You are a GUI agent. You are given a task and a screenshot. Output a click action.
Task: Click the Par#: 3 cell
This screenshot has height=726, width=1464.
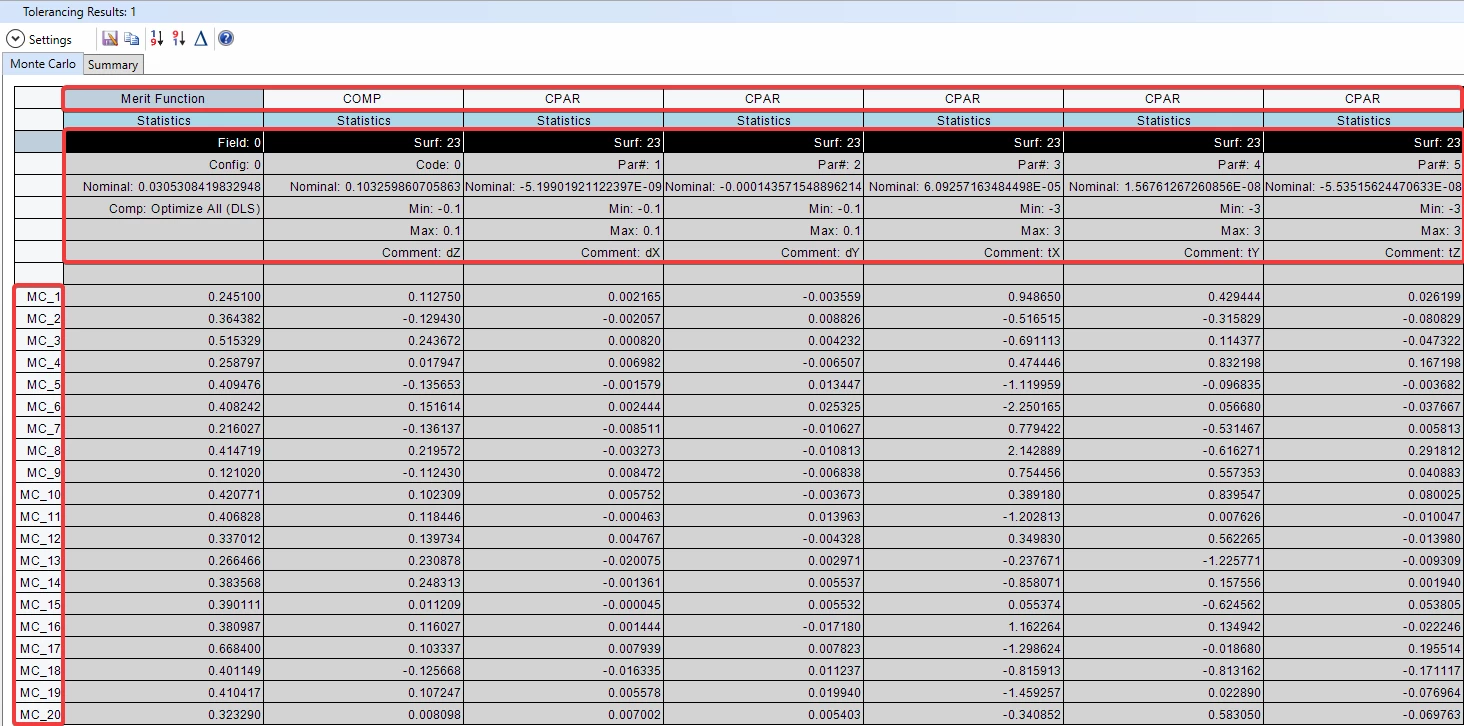pyautogui.click(x=963, y=165)
